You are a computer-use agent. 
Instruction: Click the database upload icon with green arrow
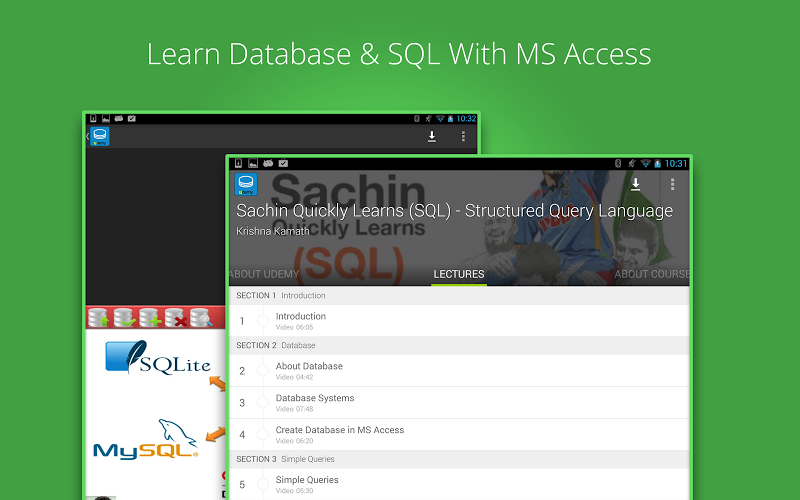point(98,317)
